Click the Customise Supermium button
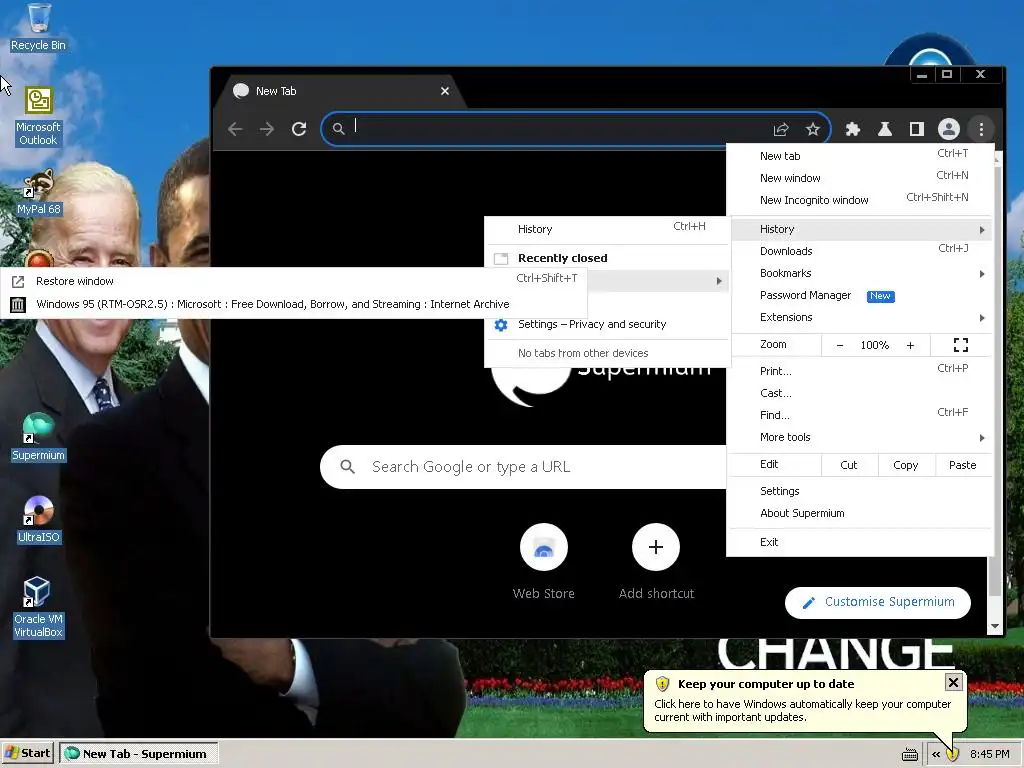1024x768 pixels. tap(878, 602)
